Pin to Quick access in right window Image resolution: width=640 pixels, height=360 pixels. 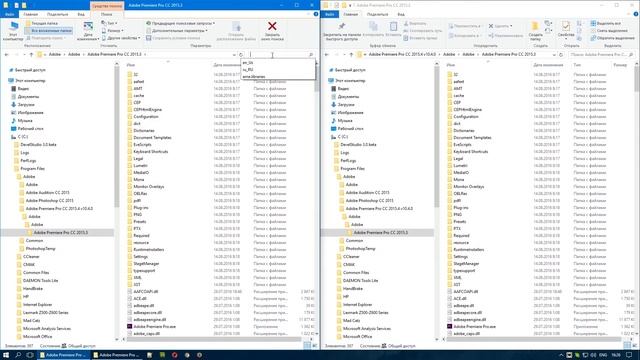342,31
